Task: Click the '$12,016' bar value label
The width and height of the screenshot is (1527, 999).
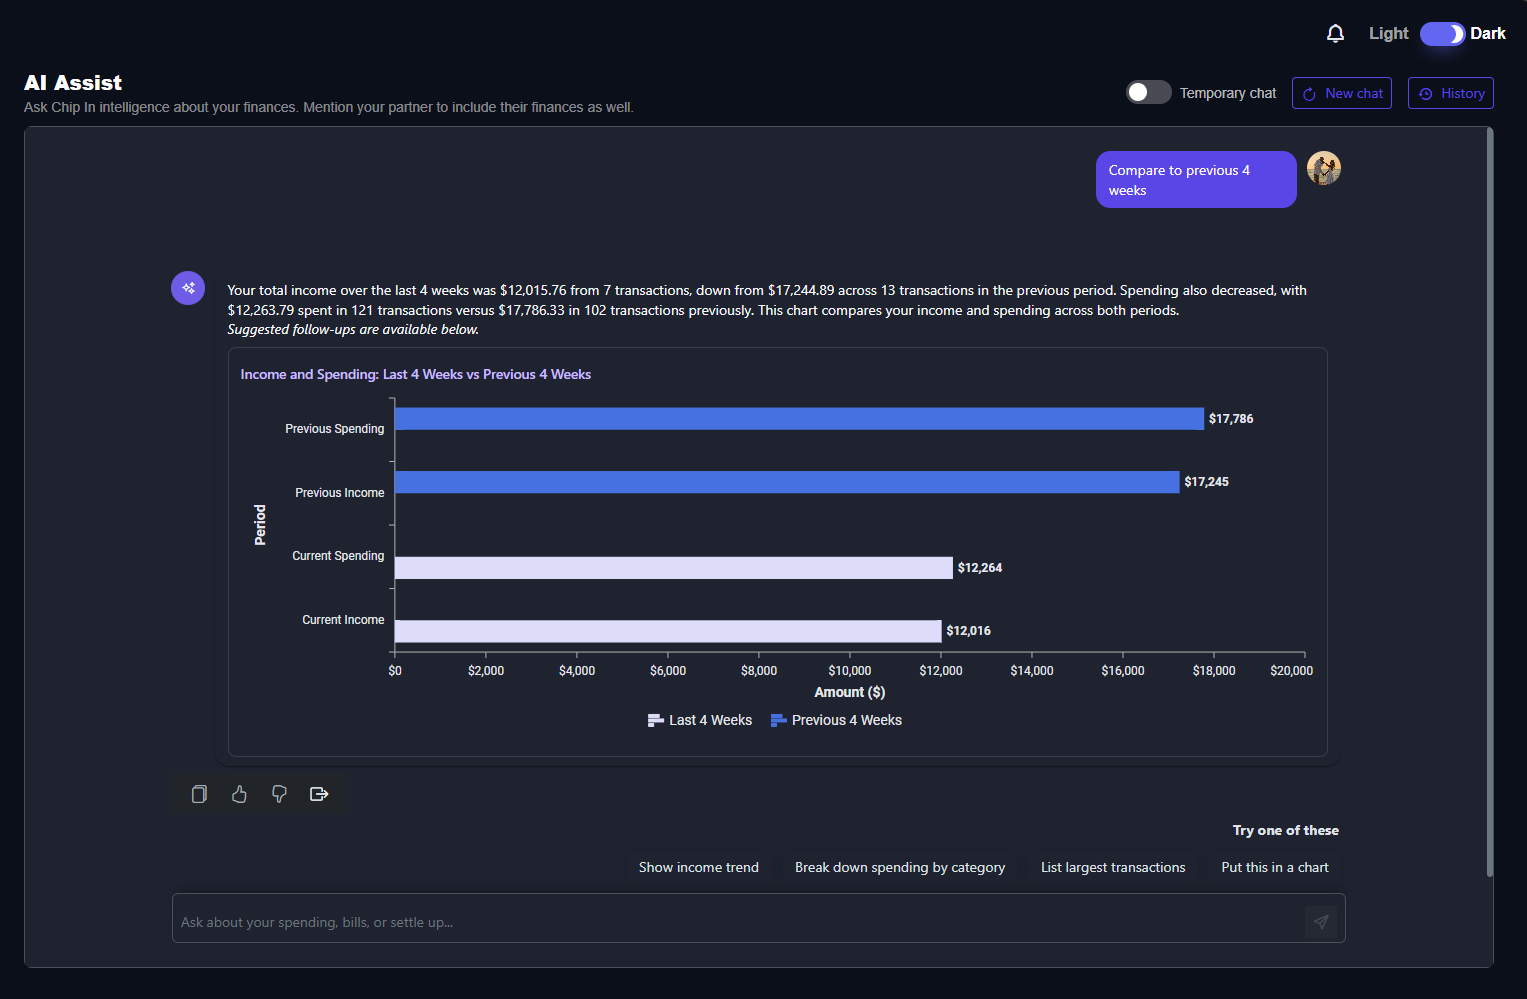Action: coord(969,631)
